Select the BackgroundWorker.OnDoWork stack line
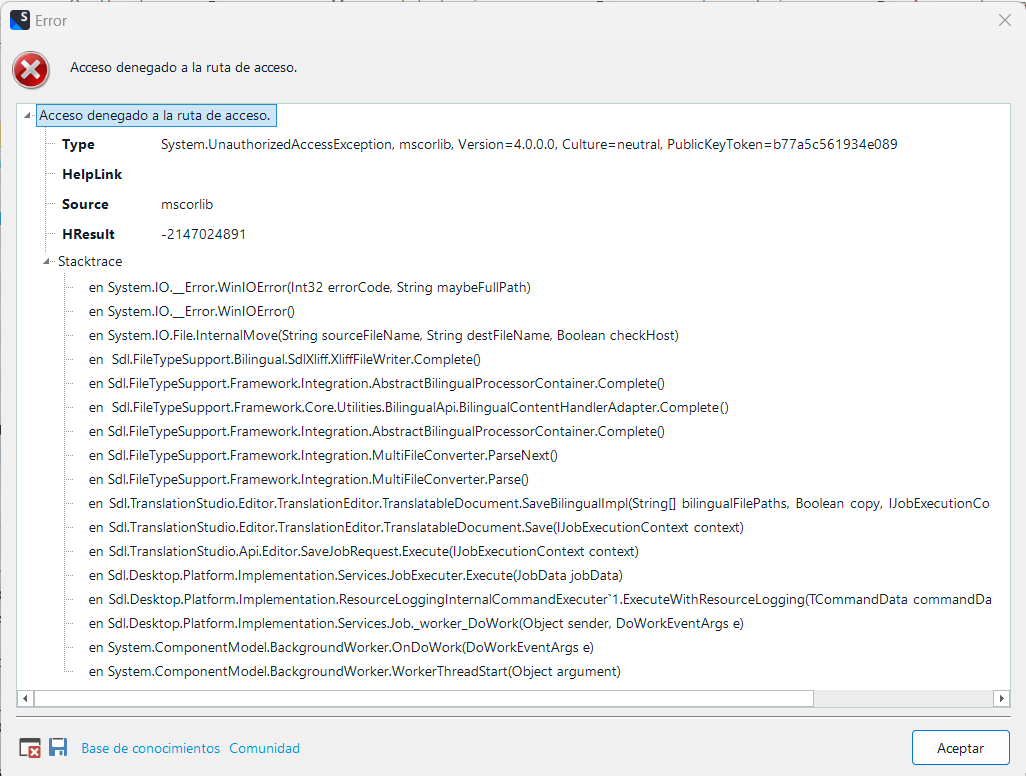1026x776 pixels. click(342, 648)
